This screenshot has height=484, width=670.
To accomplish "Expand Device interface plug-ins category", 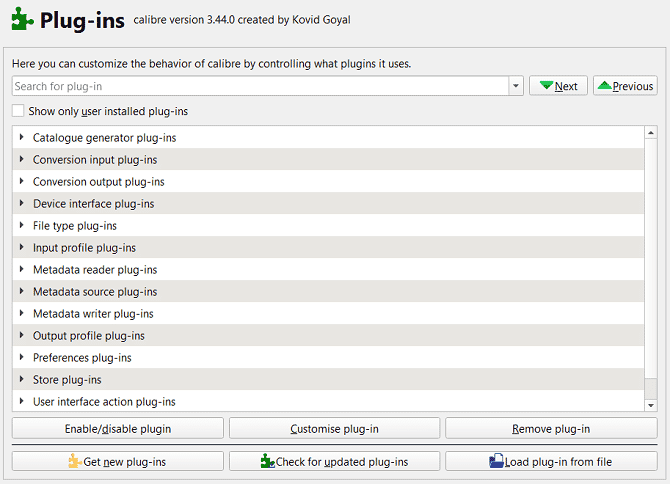I will pos(21,203).
